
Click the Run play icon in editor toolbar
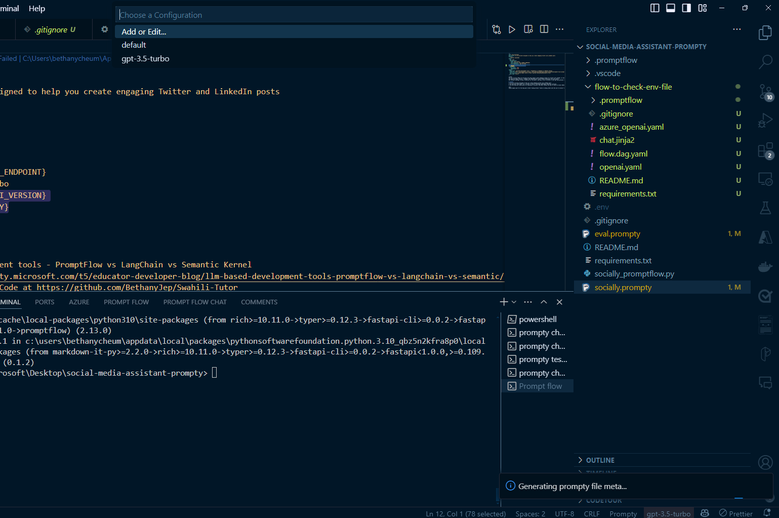(x=512, y=29)
